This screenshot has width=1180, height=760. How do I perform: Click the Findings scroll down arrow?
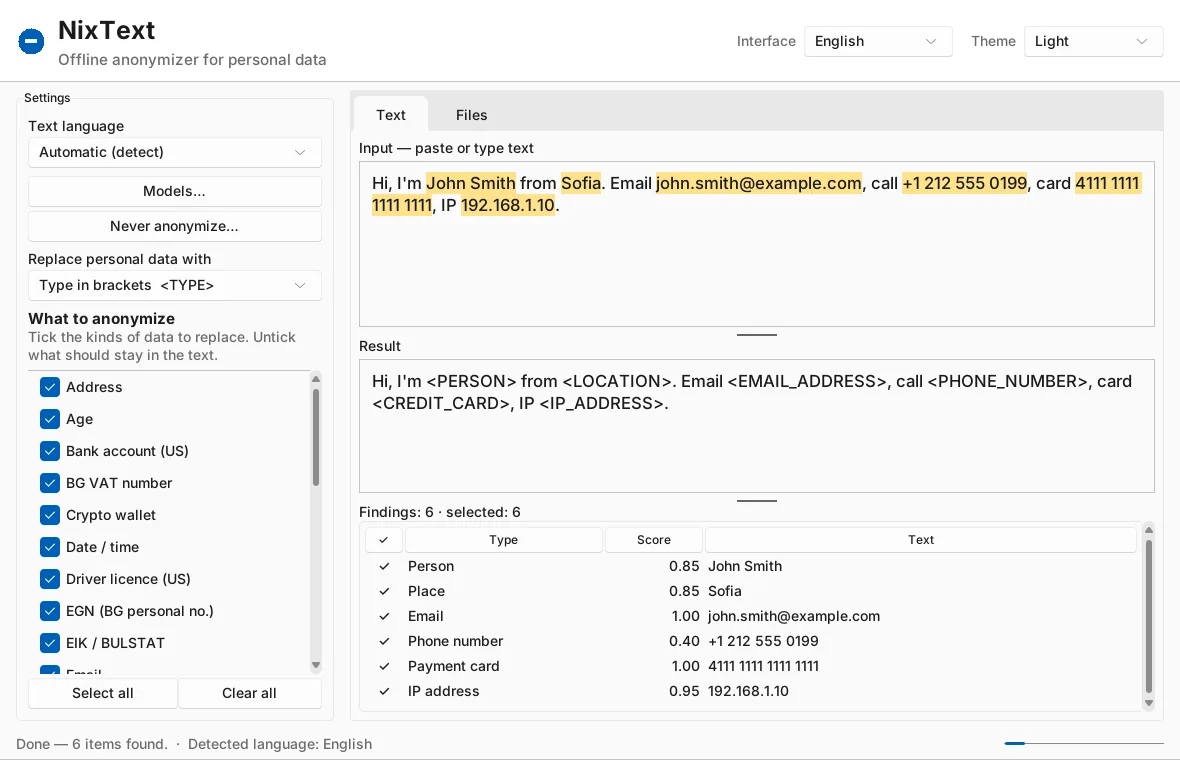point(1148,704)
